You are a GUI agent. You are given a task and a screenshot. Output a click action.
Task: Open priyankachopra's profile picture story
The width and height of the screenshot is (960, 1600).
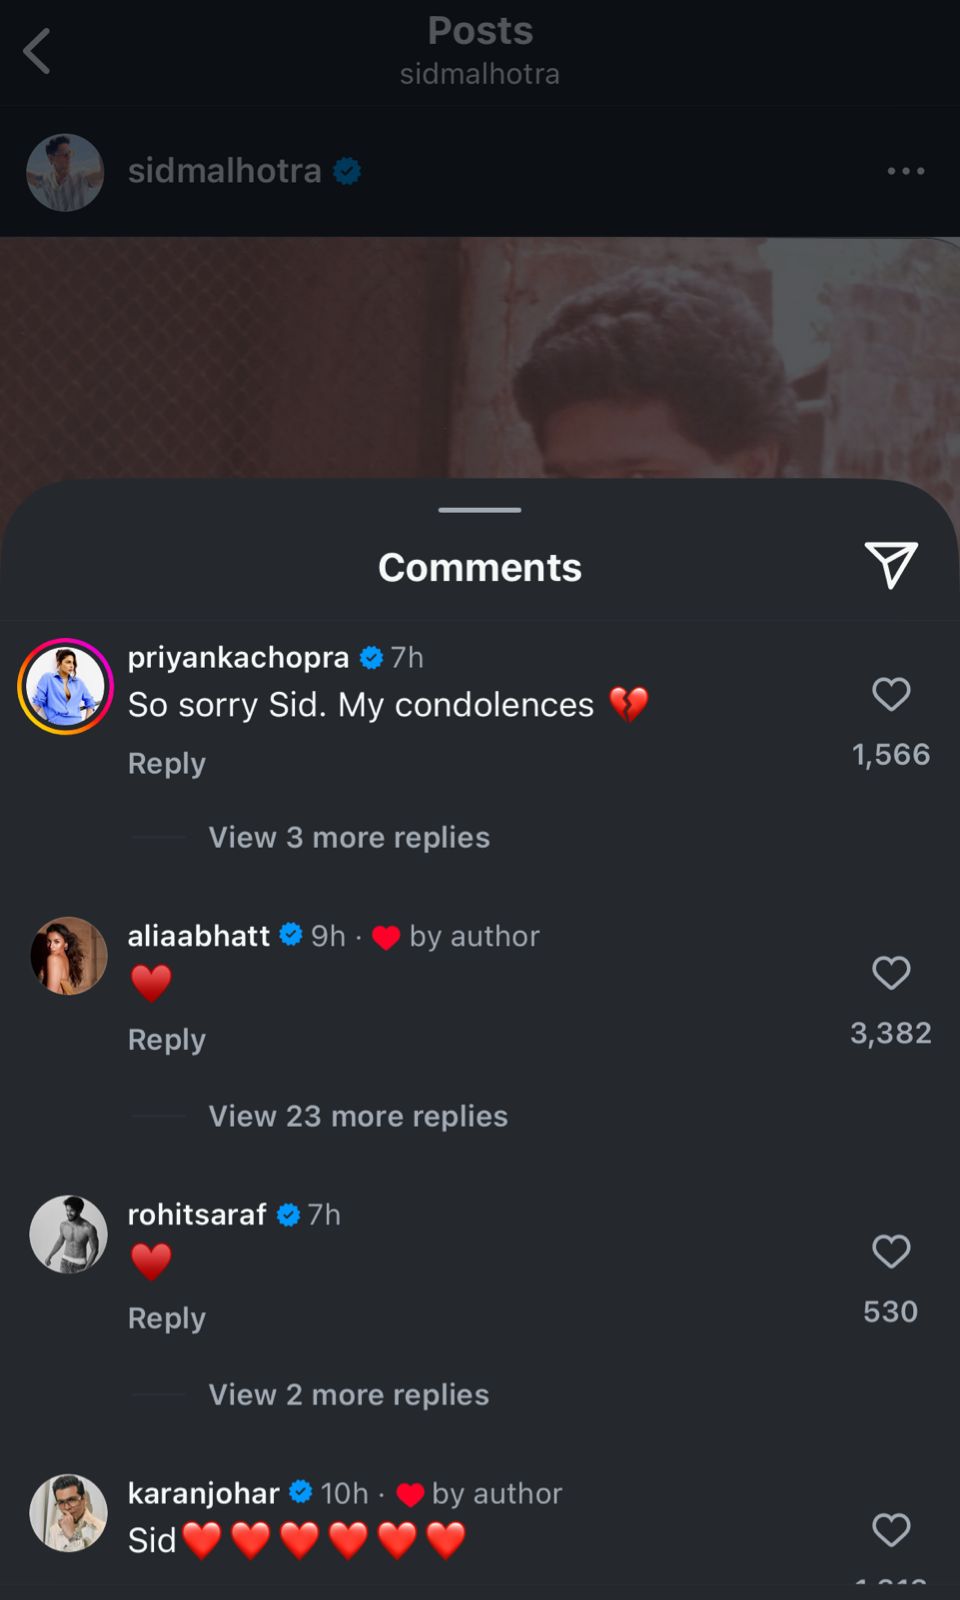(x=66, y=687)
